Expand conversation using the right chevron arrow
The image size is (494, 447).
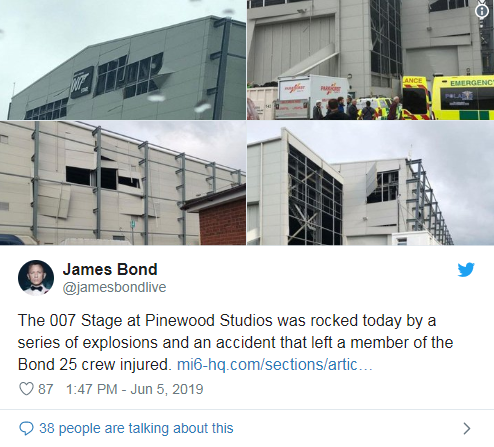coord(467,428)
